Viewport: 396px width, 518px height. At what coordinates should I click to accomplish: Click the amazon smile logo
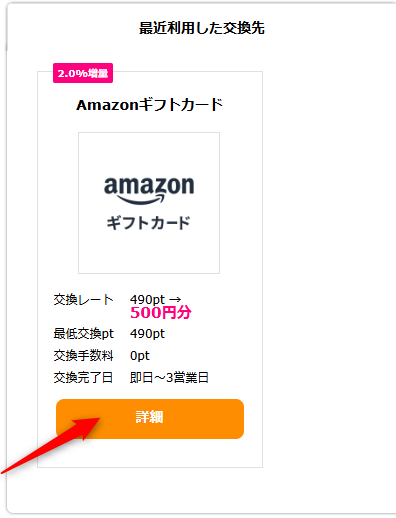tap(149, 190)
